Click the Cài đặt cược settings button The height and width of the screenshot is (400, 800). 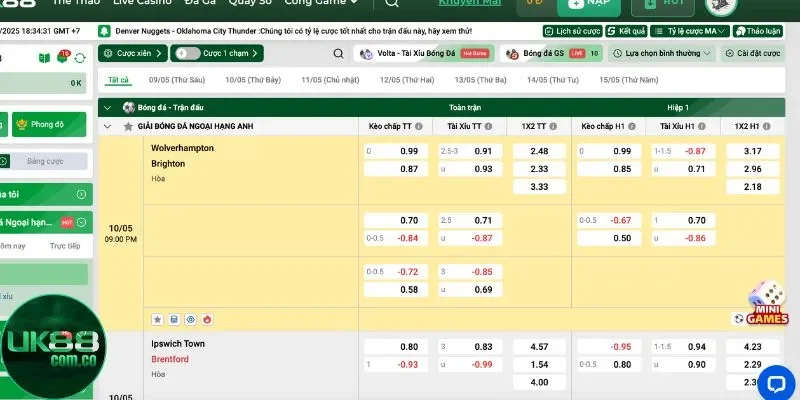click(753, 54)
